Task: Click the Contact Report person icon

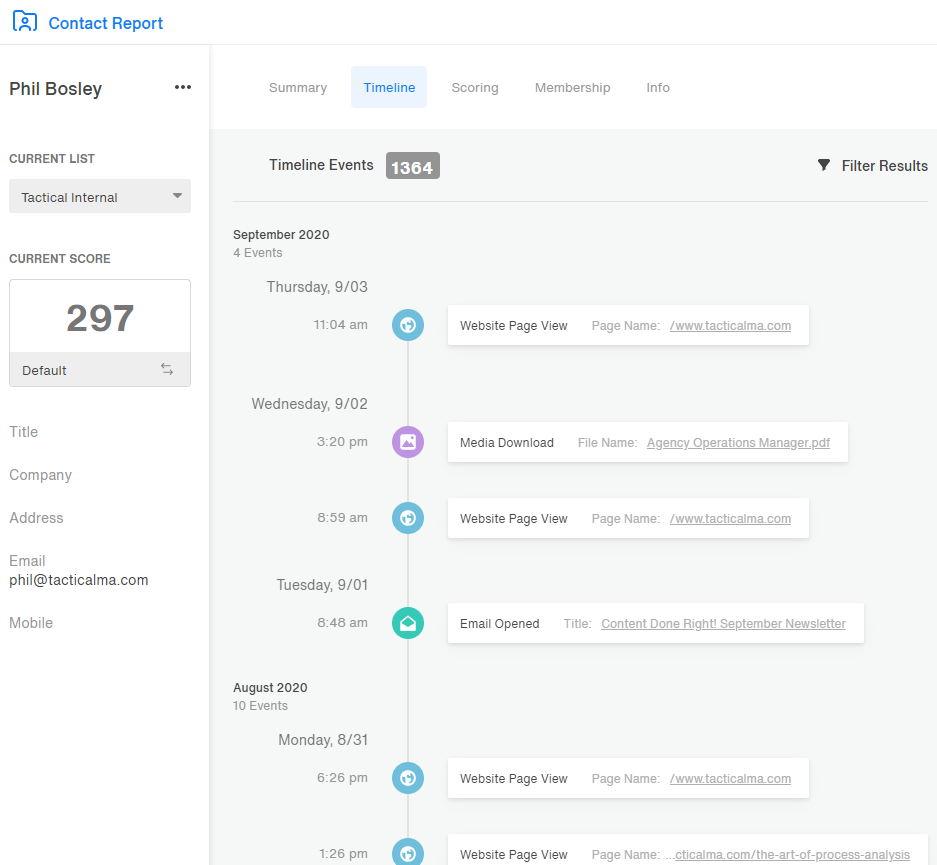Action: click(25, 22)
